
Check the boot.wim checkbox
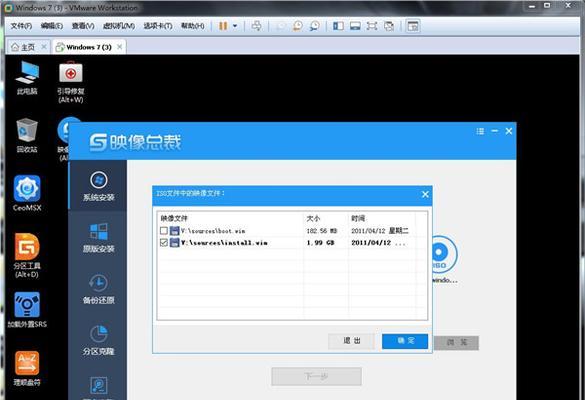(163, 231)
